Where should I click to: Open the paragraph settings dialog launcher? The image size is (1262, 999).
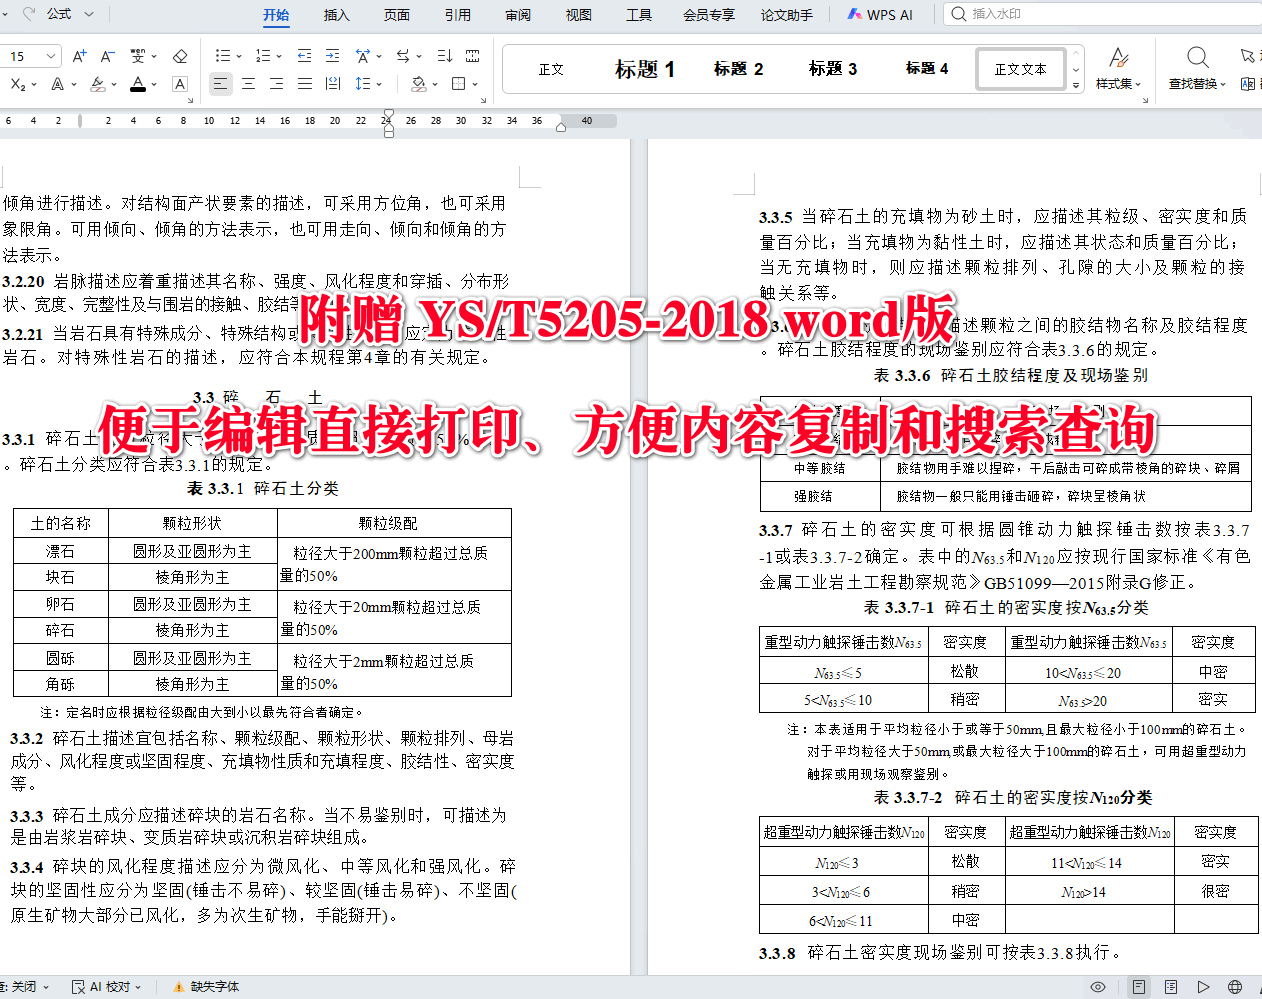pos(484,100)
